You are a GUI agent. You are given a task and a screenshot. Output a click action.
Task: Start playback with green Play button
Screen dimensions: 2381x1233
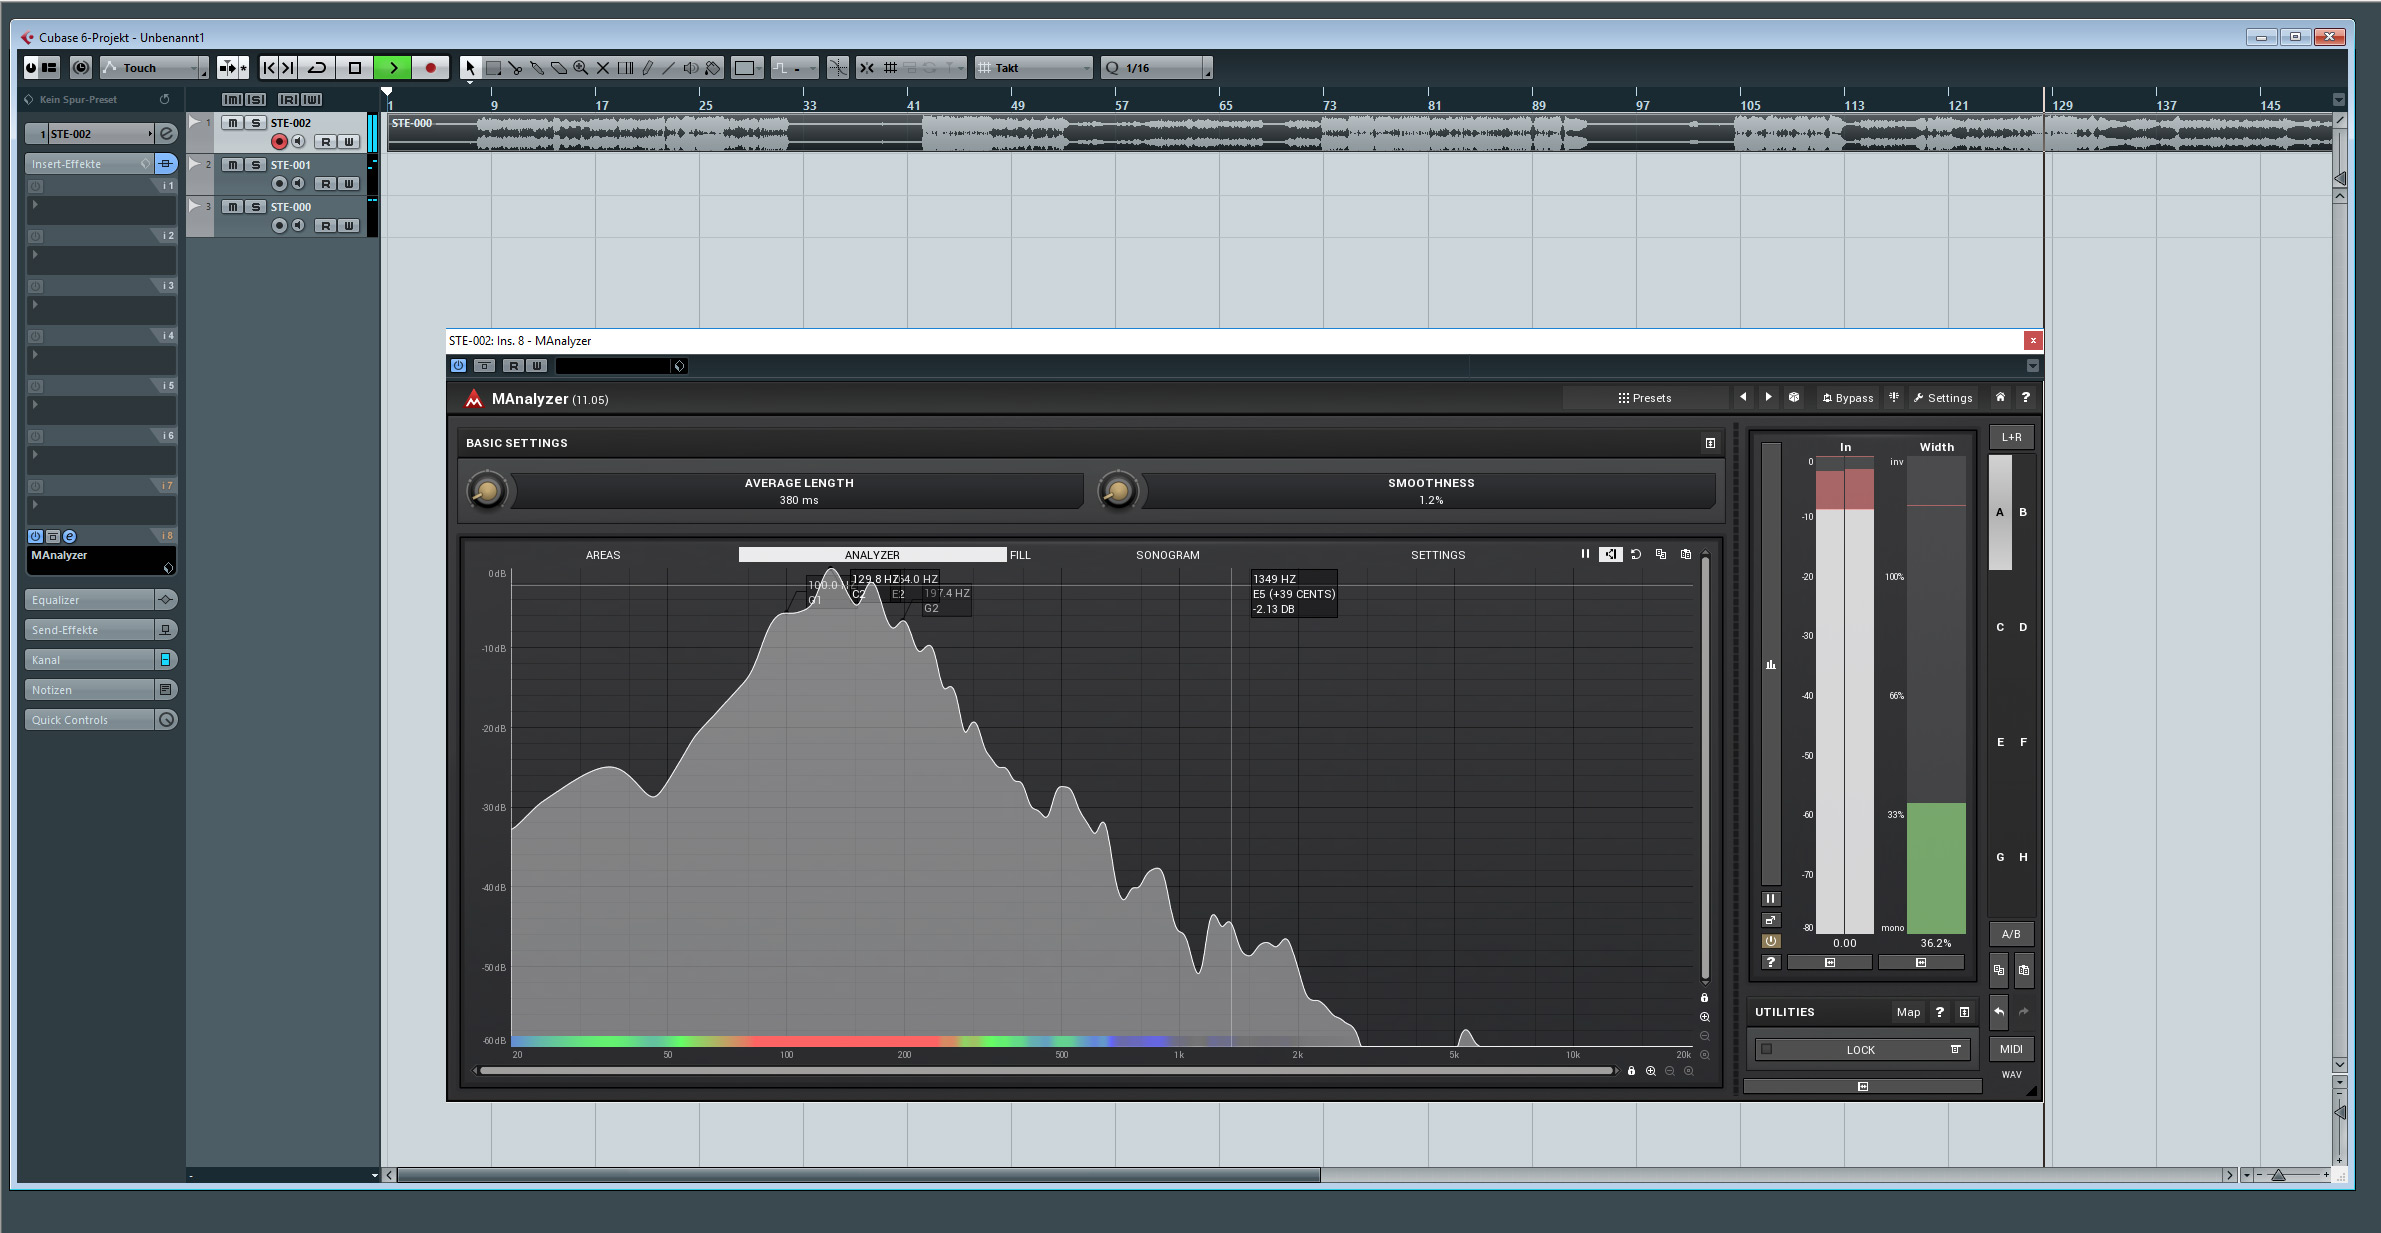click(x=393, y=68)
